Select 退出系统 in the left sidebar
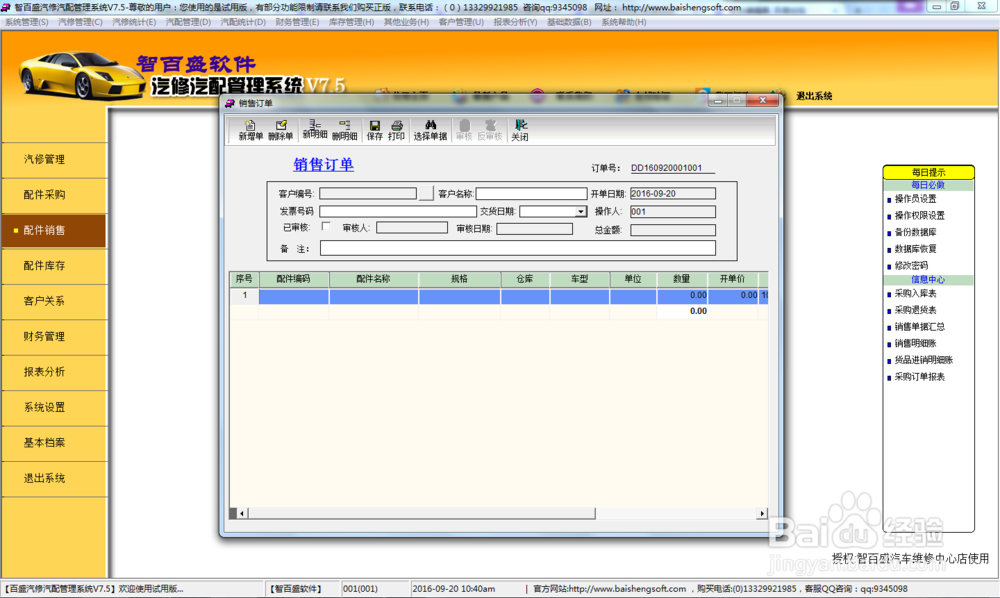 54,478
